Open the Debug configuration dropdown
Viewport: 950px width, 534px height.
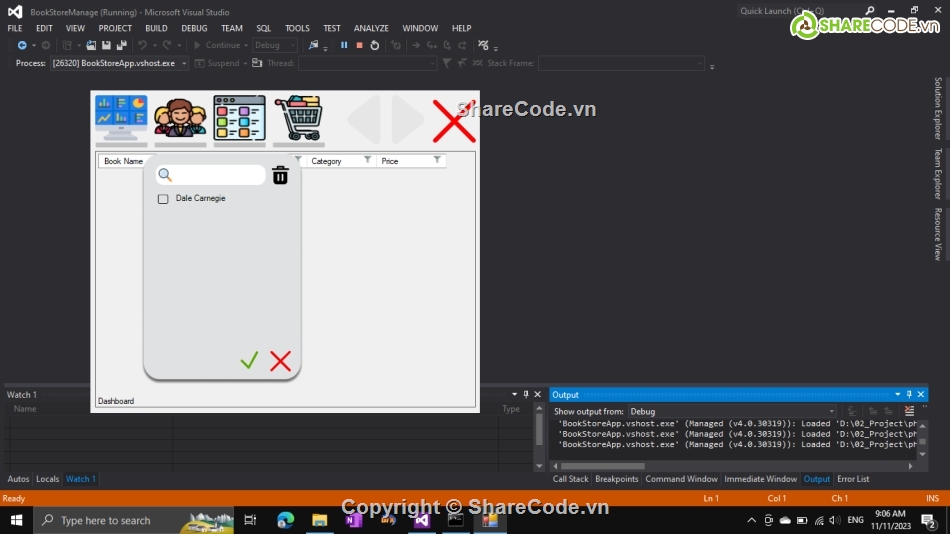[275, 45]
